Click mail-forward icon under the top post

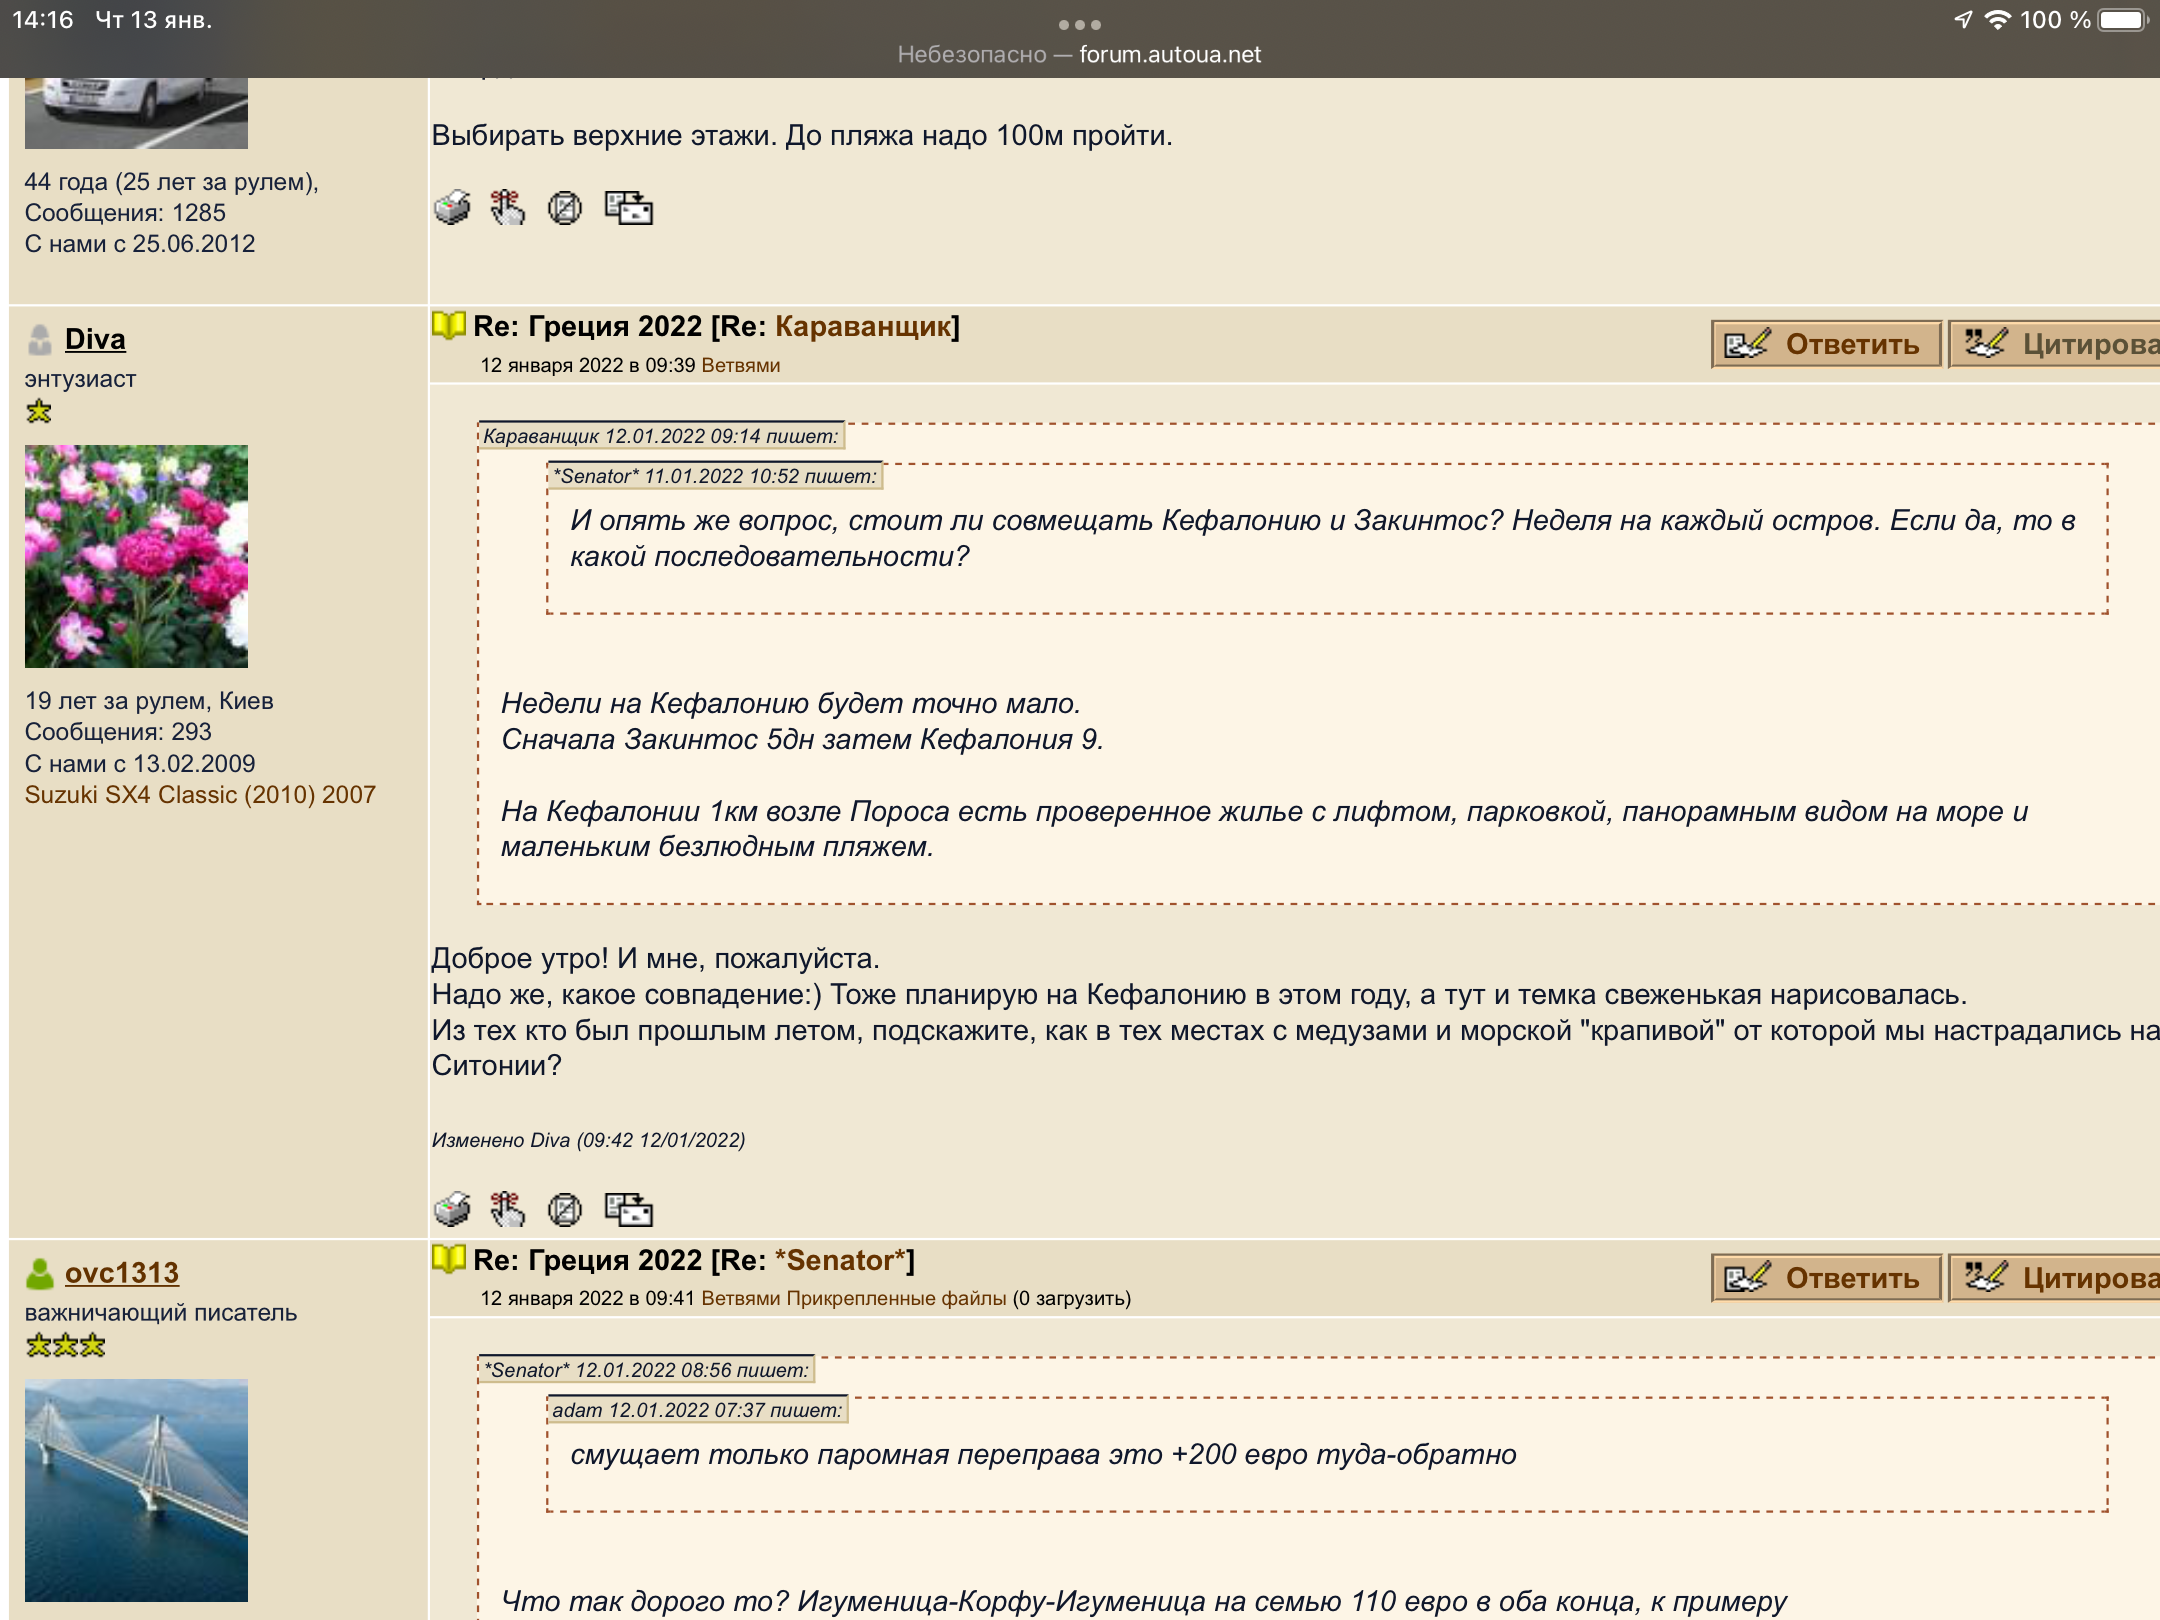pyautogui.click(x=628, y=208)
